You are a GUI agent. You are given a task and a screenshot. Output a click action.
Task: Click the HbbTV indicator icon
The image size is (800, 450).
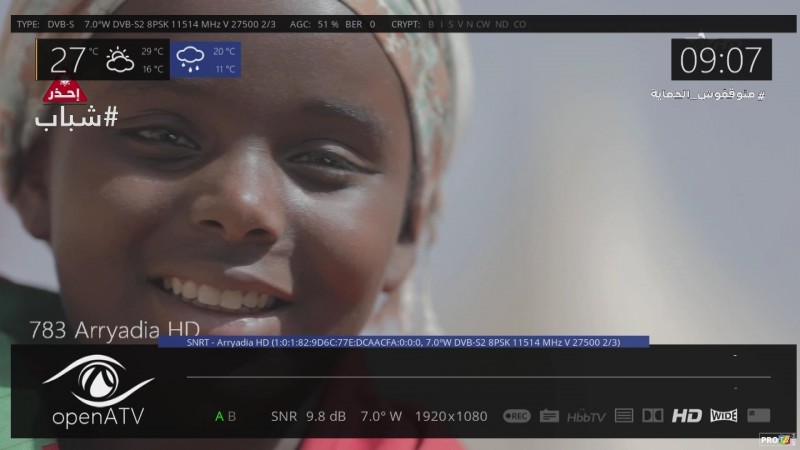tap(586, 416)
